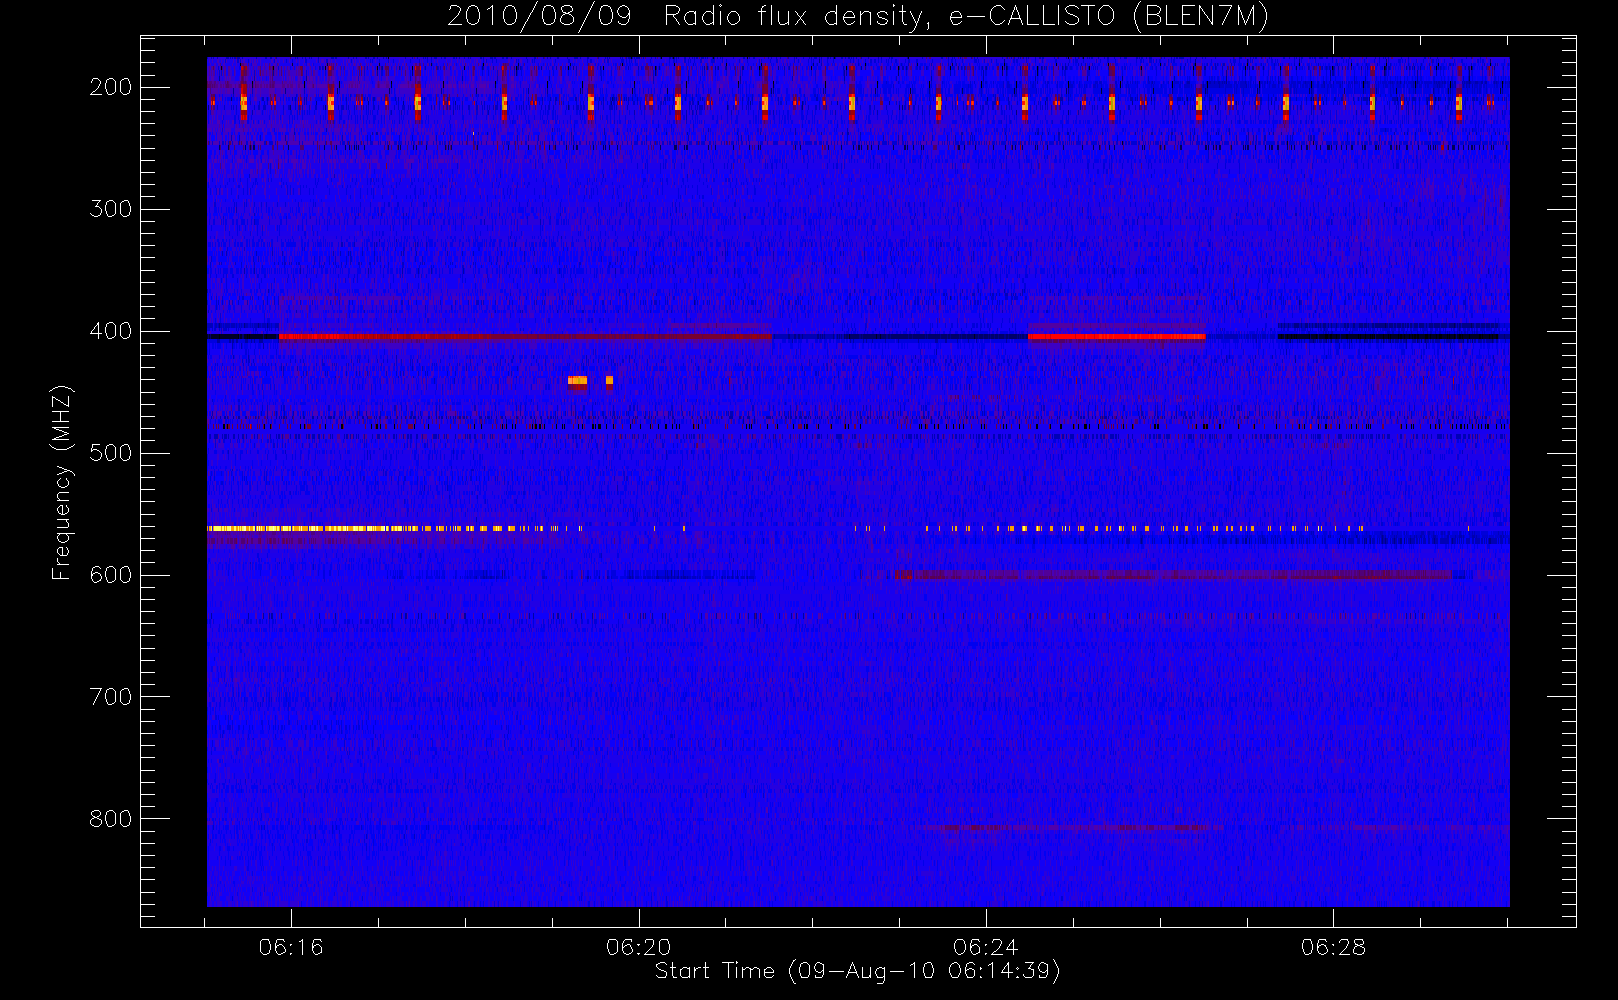The height and width of the screenshot is (1000, 1618).
Task: Click the 300 frequency tick label
Action: coord(111,209)
